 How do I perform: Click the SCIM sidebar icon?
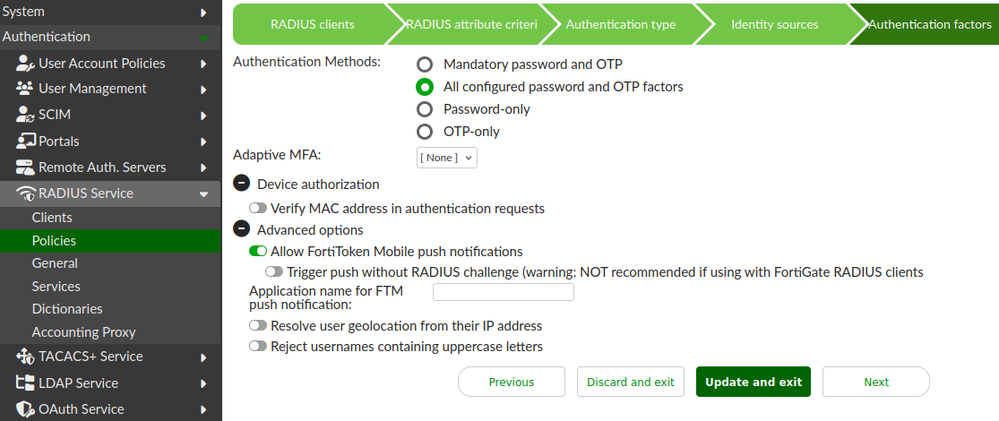pyautogui.click(x=25, y=115)
